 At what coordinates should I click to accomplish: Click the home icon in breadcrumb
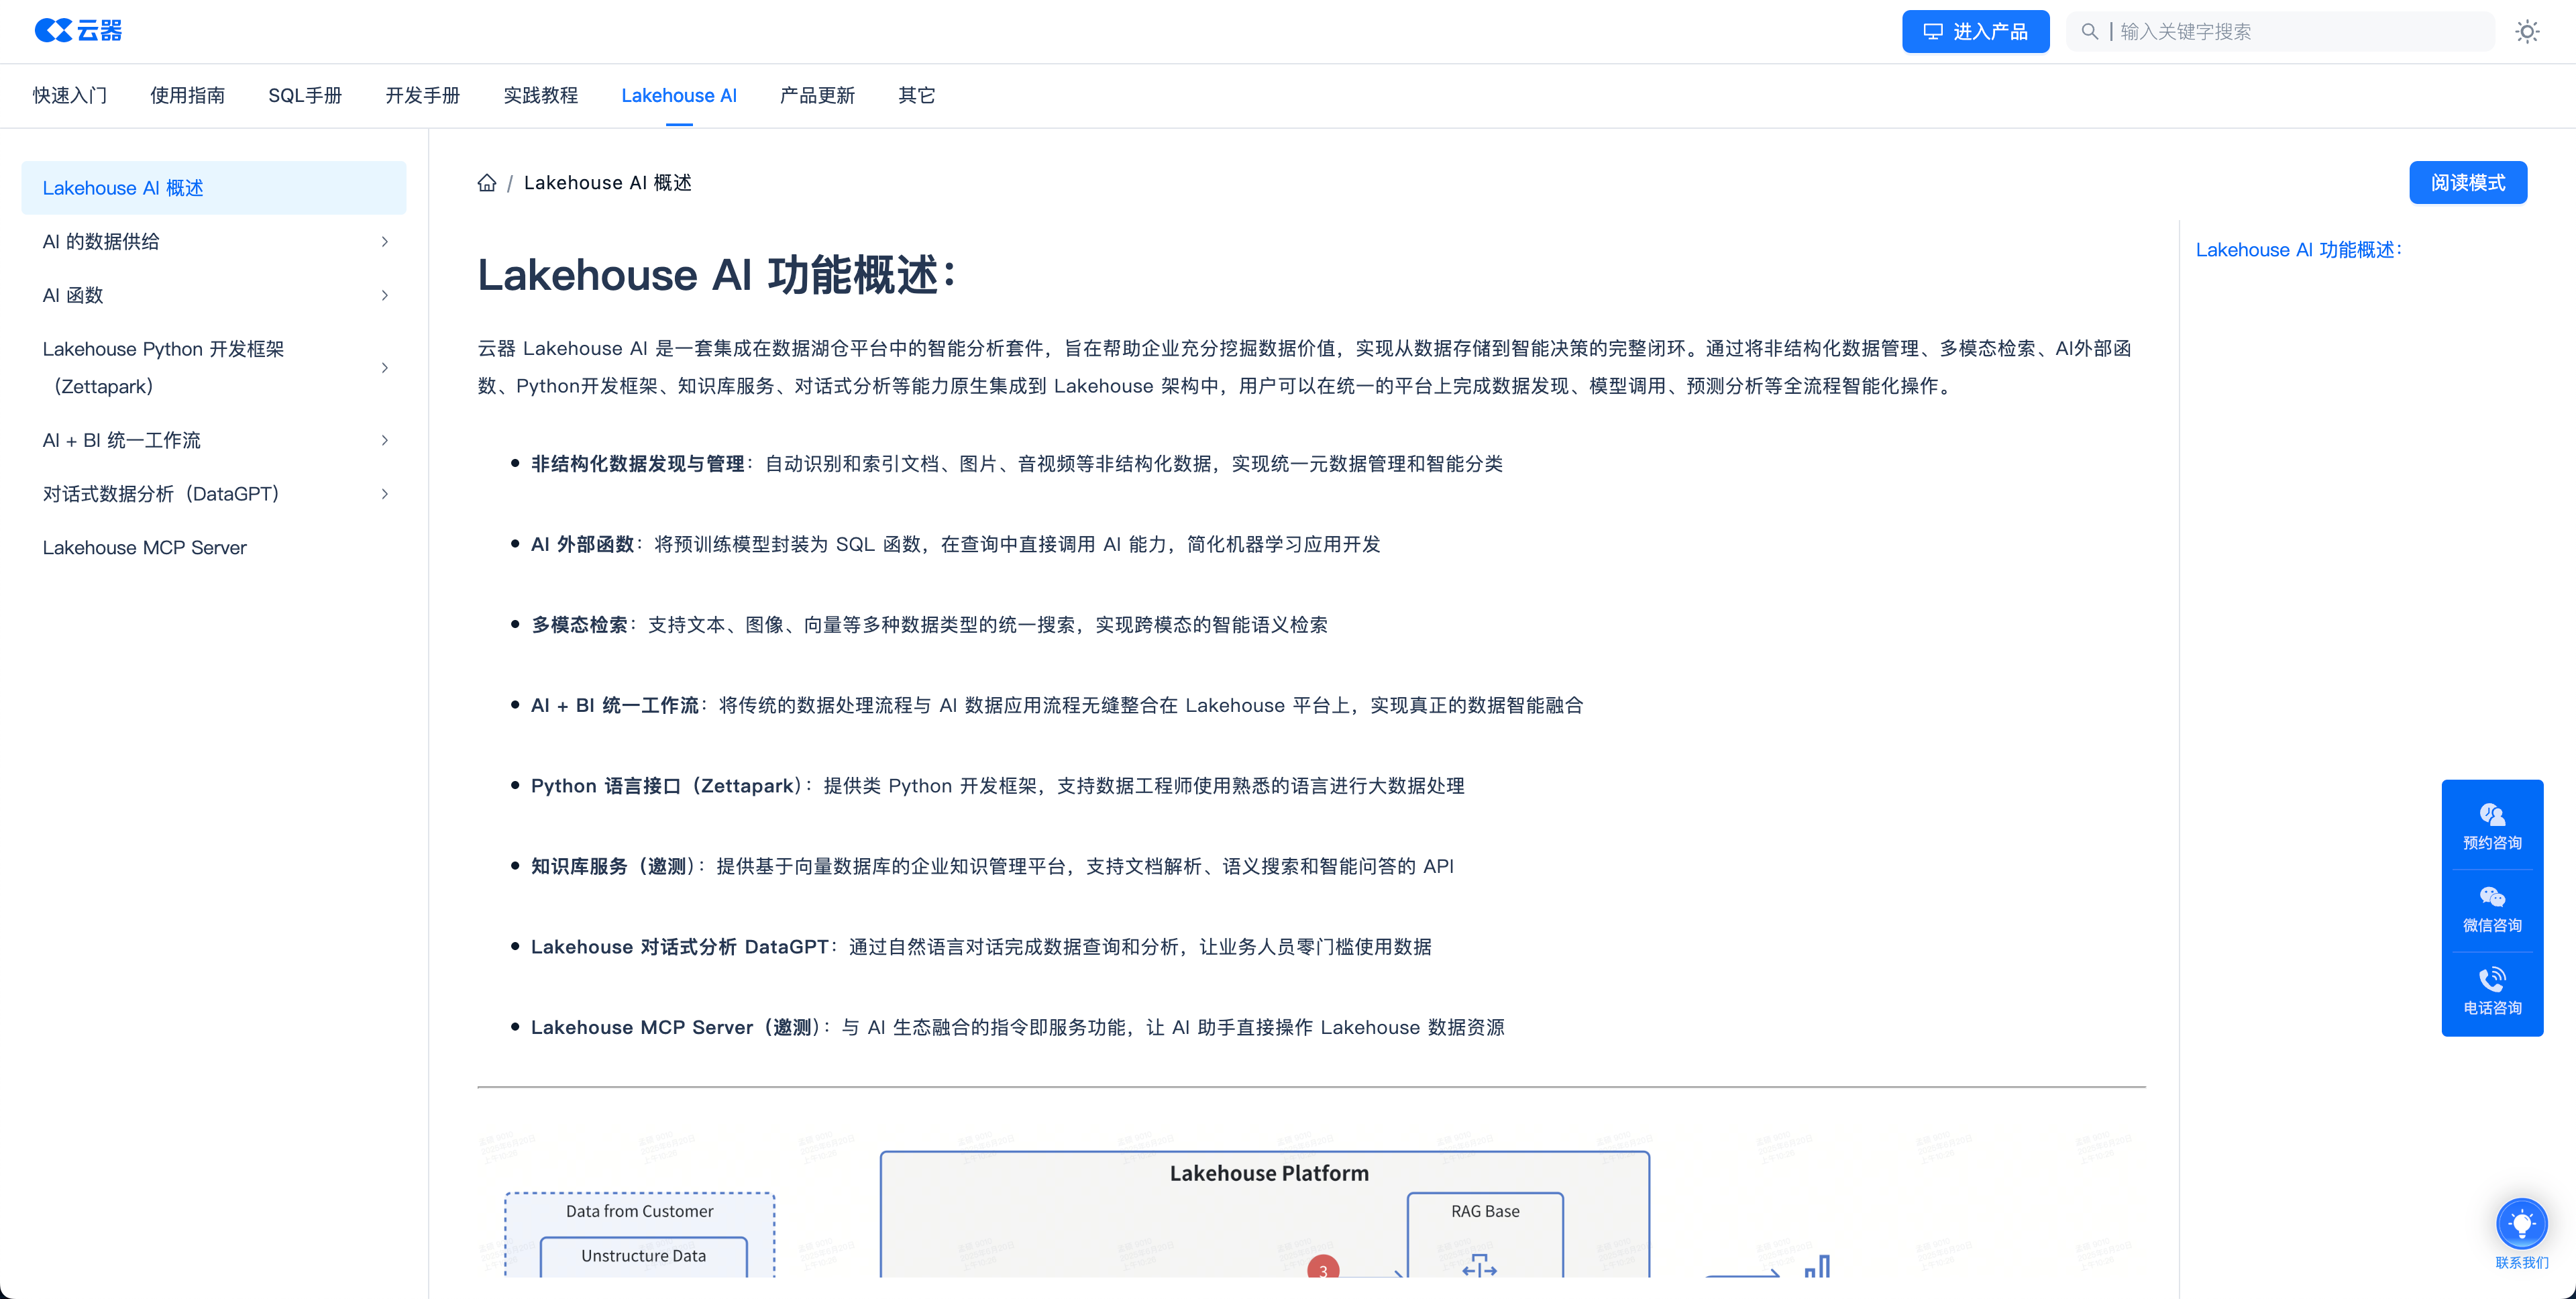(x=487, y=182)
